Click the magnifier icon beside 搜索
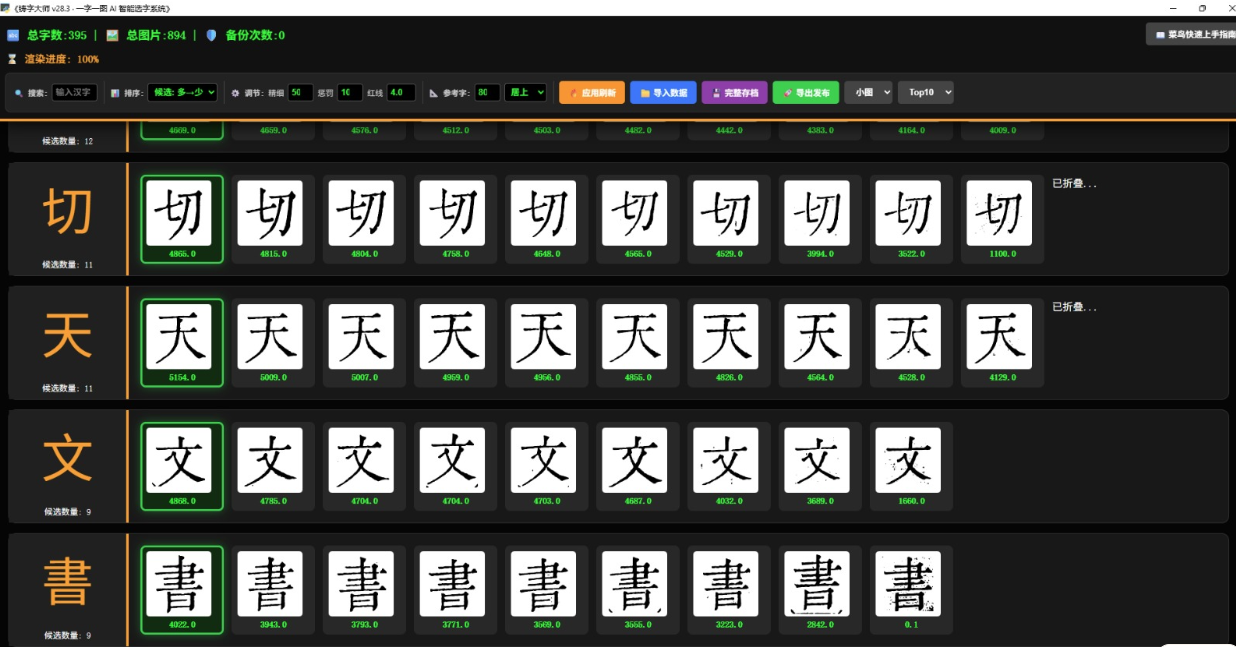Viewport: 1236px width, 647px height. 19,93
